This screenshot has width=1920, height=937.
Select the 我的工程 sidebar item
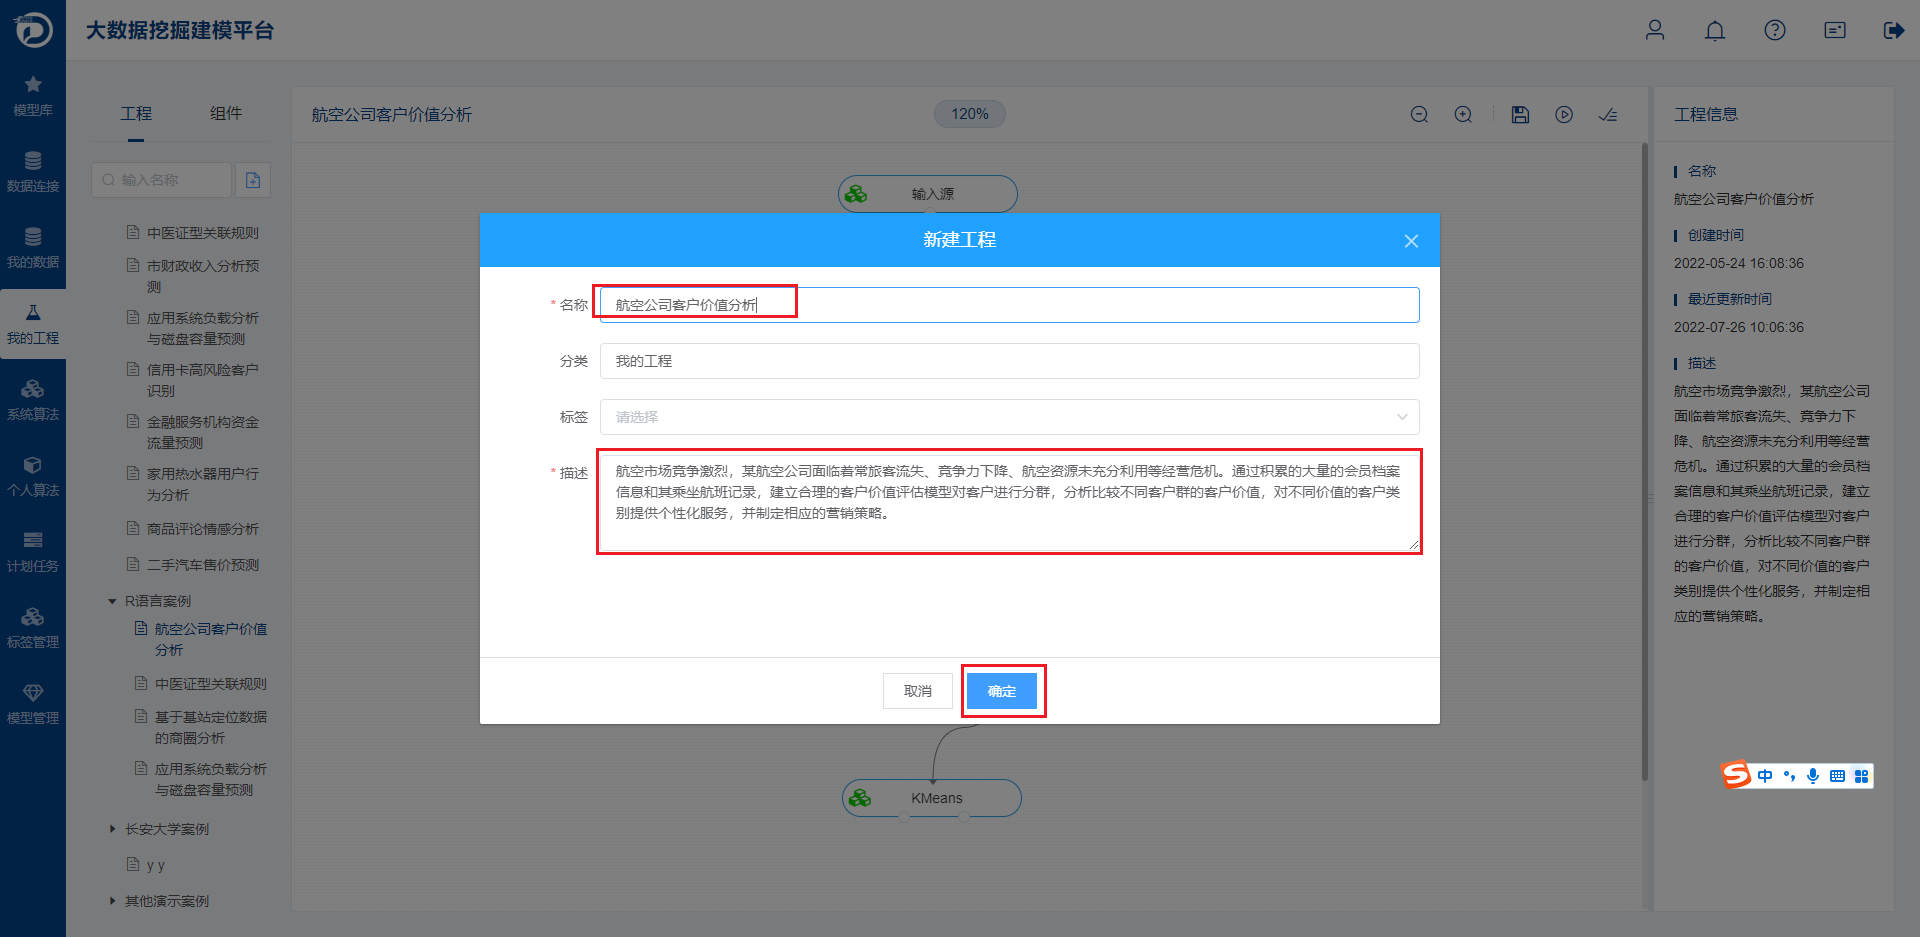click(x=33, y=325)
